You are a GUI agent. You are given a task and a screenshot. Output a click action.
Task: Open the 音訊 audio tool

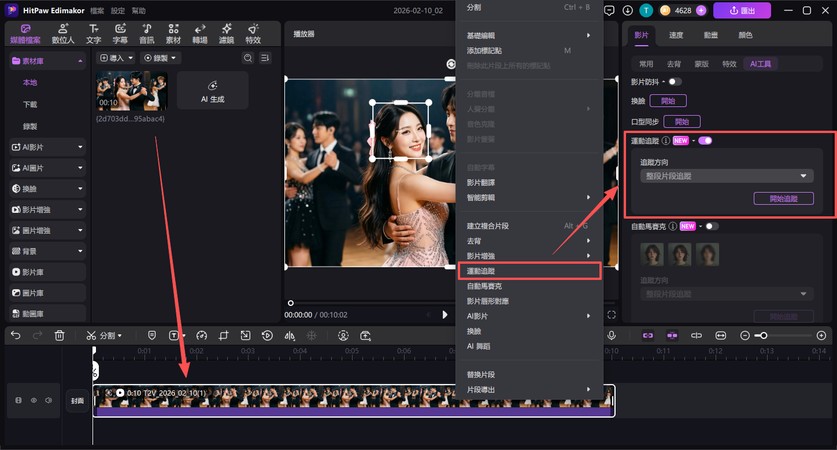(147, 34)
